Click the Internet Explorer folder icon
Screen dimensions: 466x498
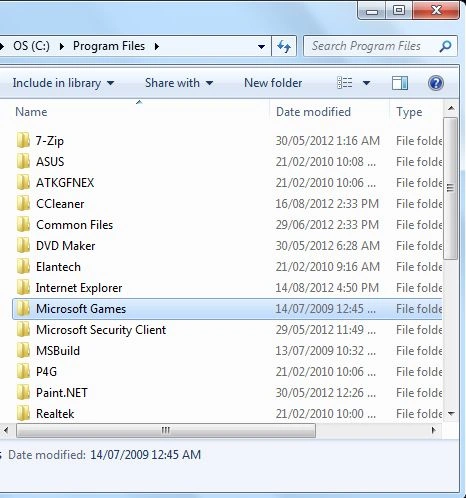[x=23, y=287]
